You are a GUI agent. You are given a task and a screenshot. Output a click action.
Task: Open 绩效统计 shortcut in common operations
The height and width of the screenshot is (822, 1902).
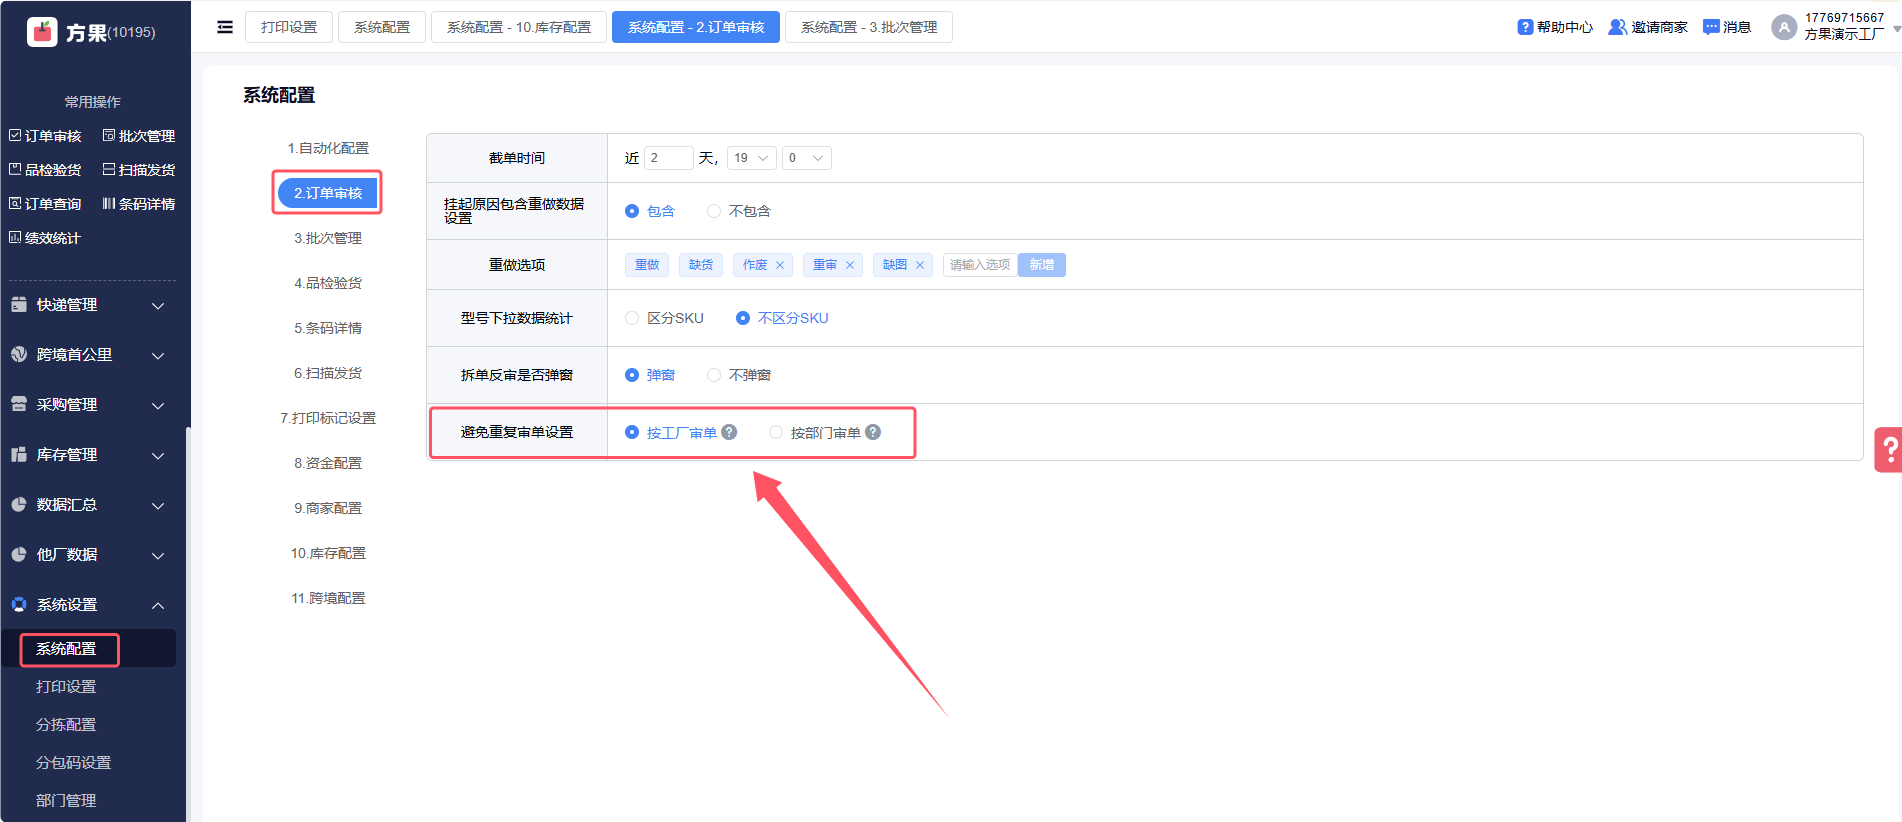(44, 238)
